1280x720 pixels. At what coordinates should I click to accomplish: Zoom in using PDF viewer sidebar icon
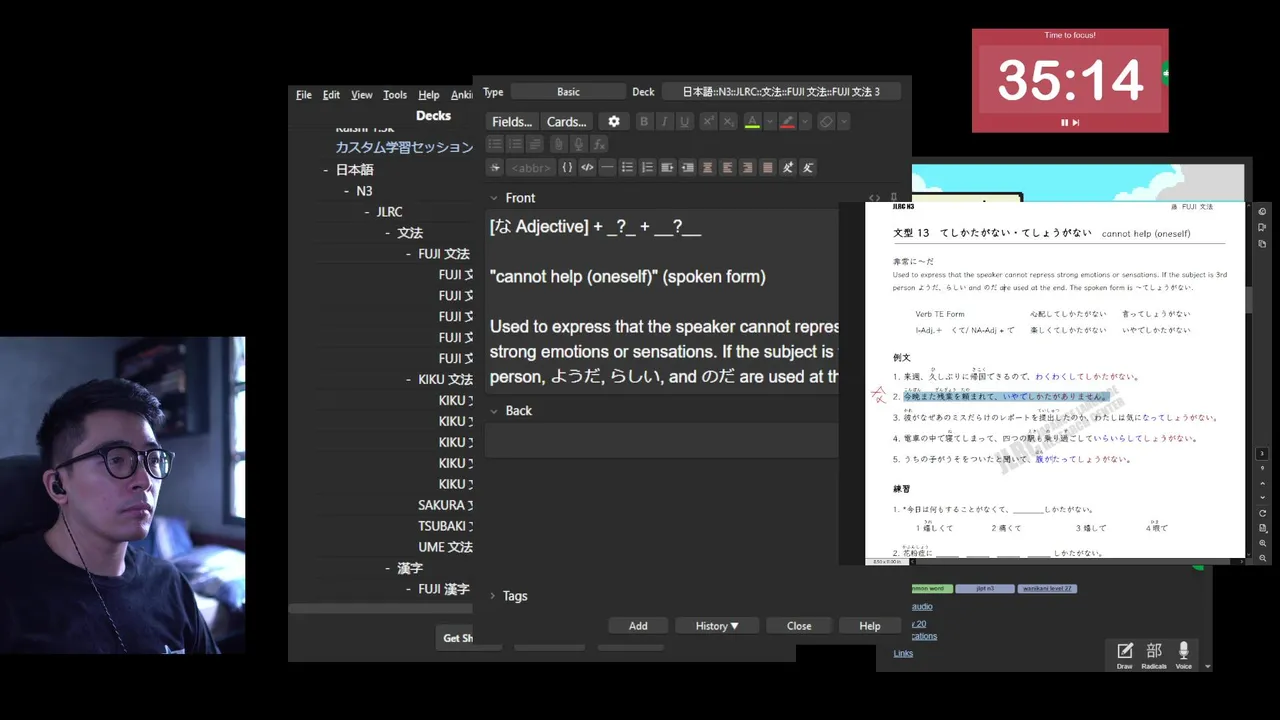click(x=1263, y=543)
